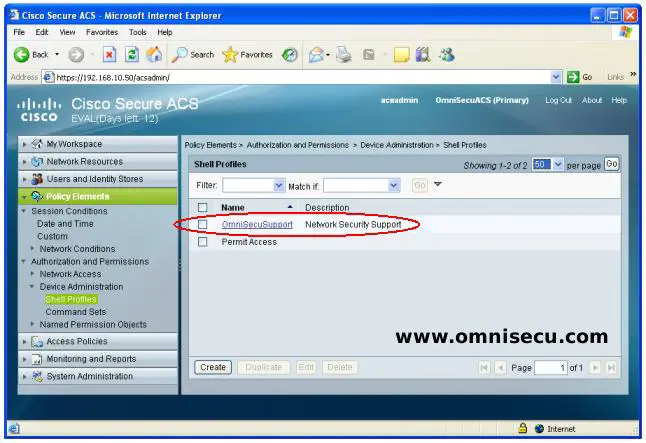646x443 pixels.
Task: Select Command Sets in the tree
Action: point(76,312)
